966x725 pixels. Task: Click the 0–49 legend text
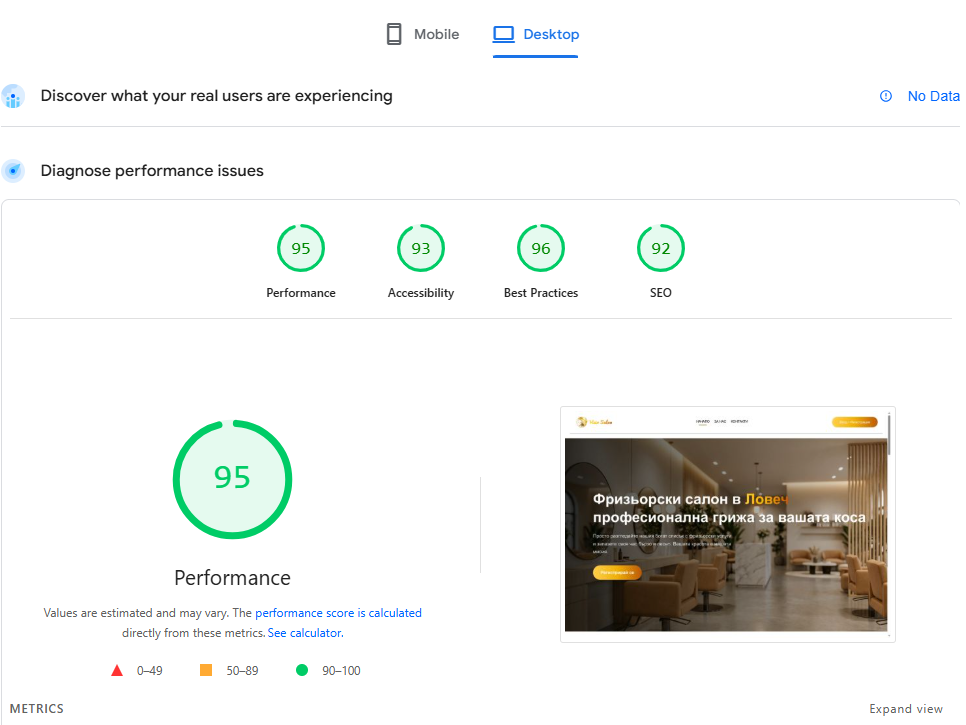coord(150,671)
